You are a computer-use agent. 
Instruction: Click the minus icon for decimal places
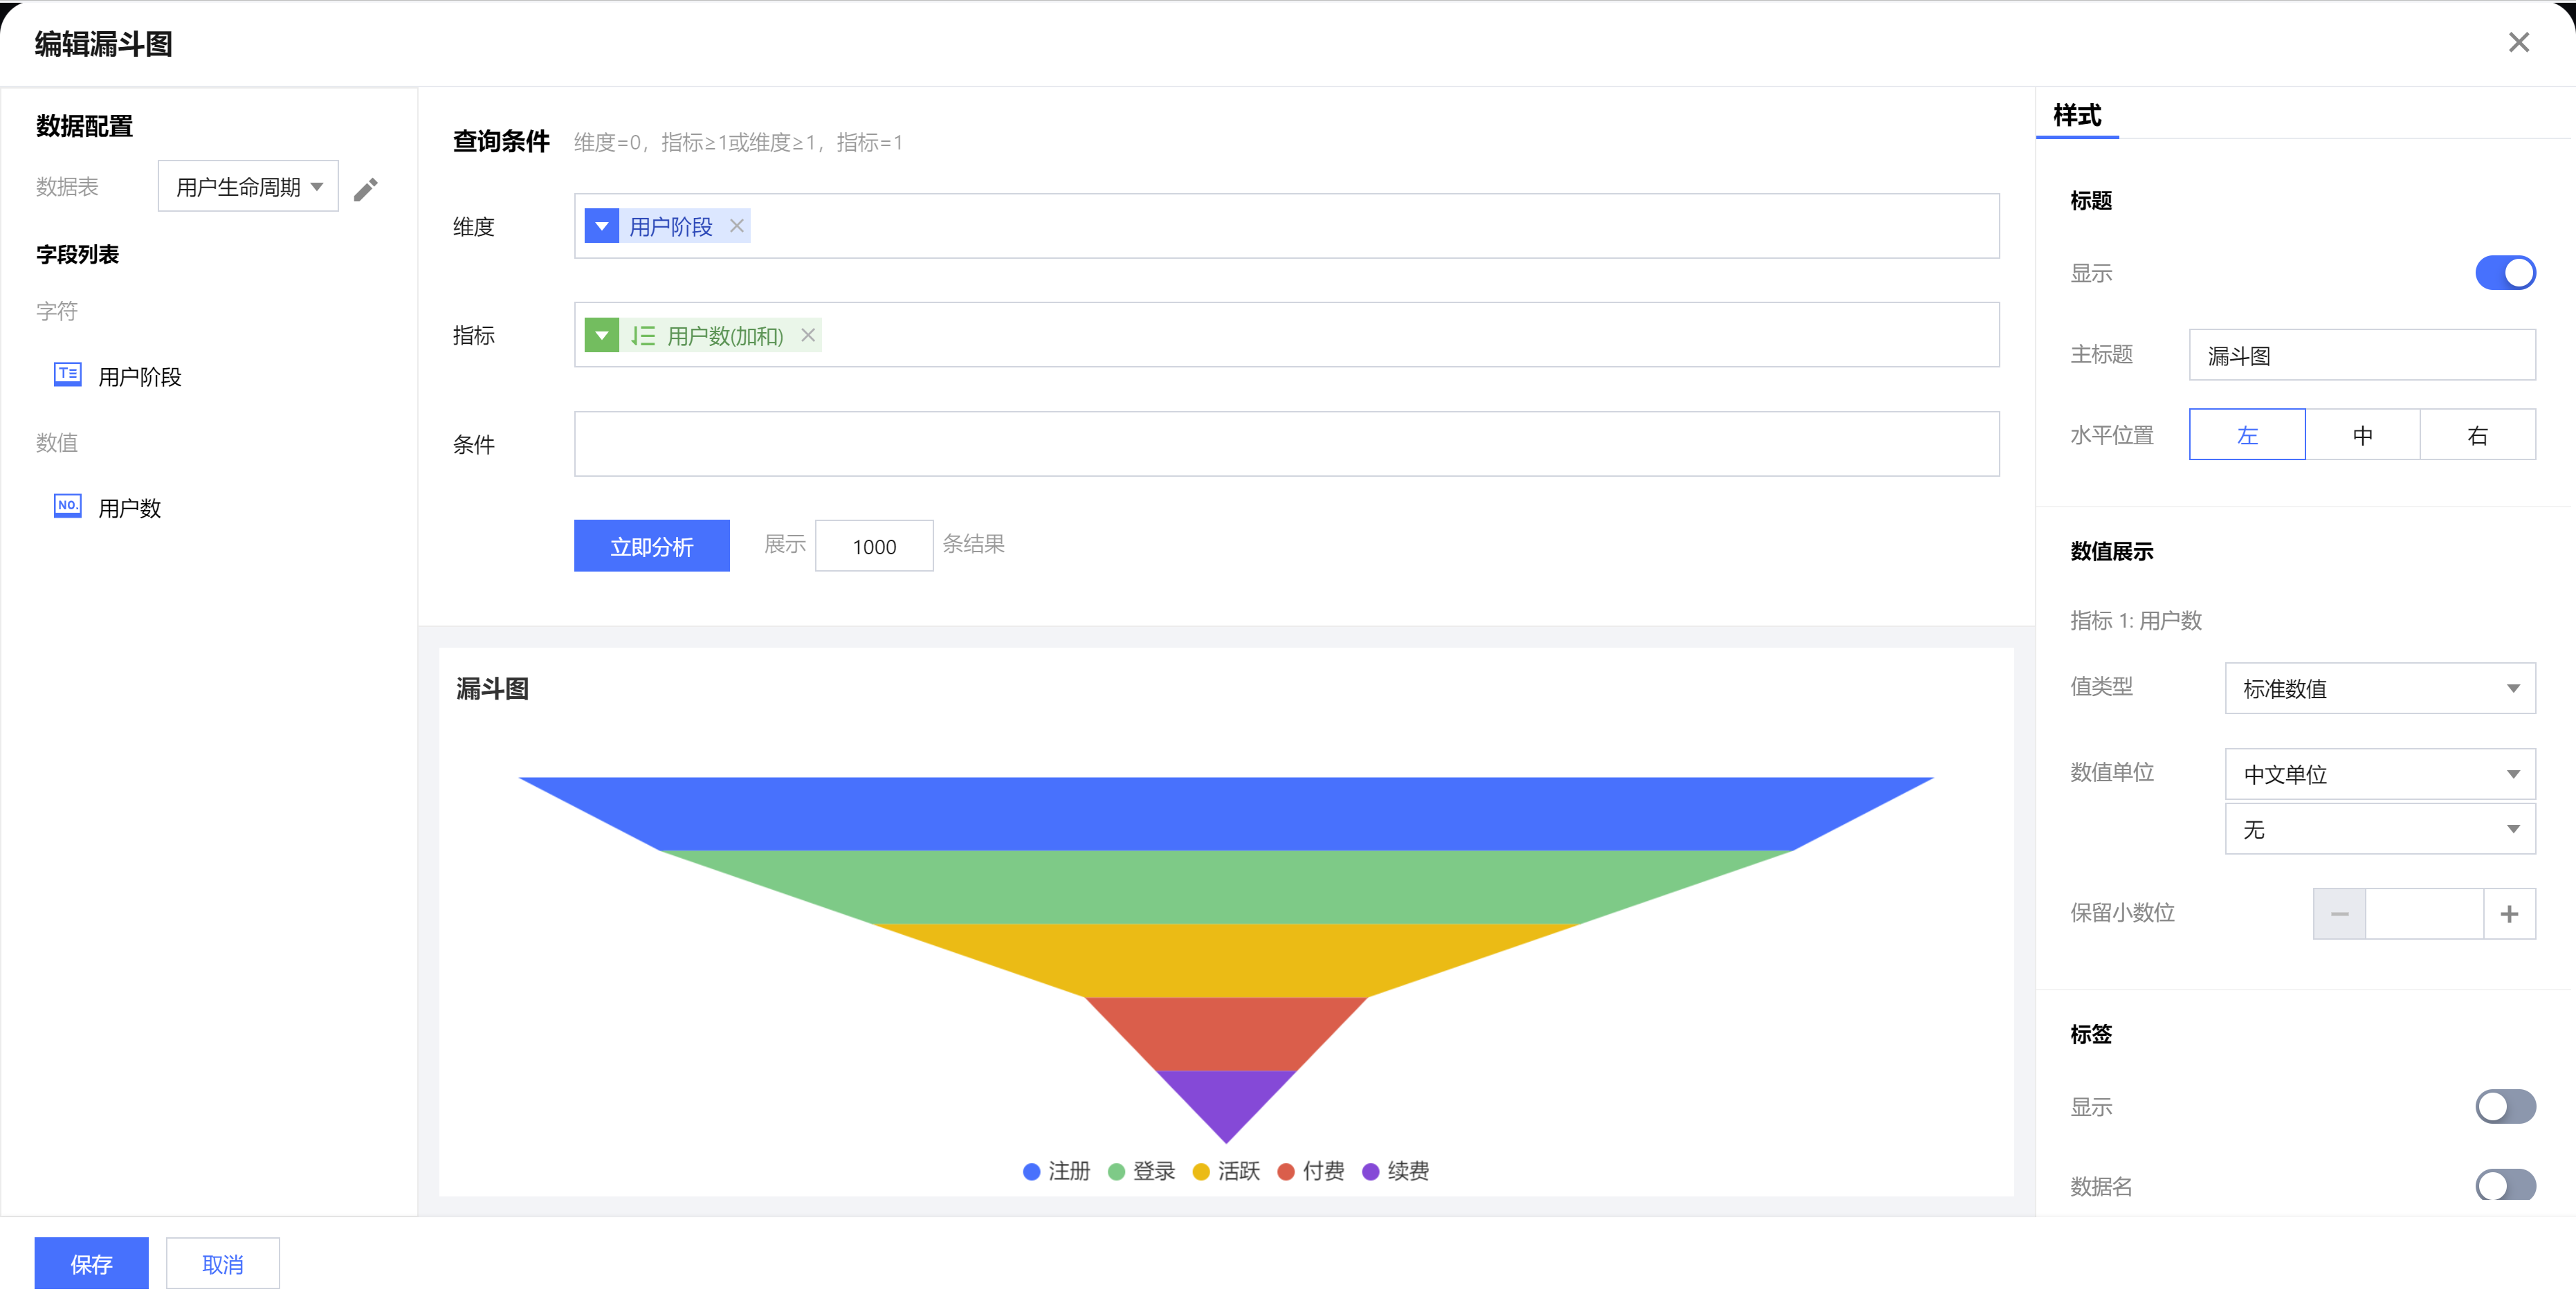click(2339, 914)
